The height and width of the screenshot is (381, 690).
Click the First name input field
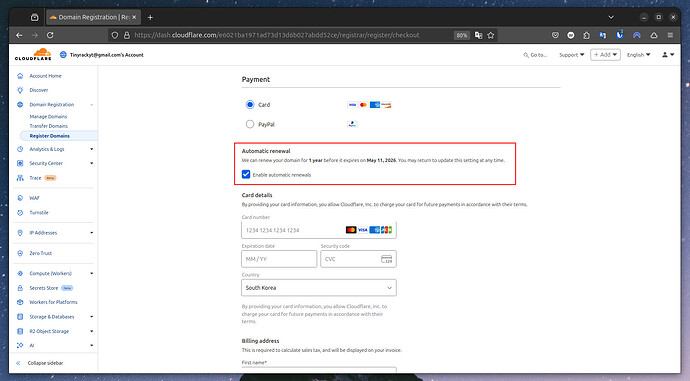[319, 370]
